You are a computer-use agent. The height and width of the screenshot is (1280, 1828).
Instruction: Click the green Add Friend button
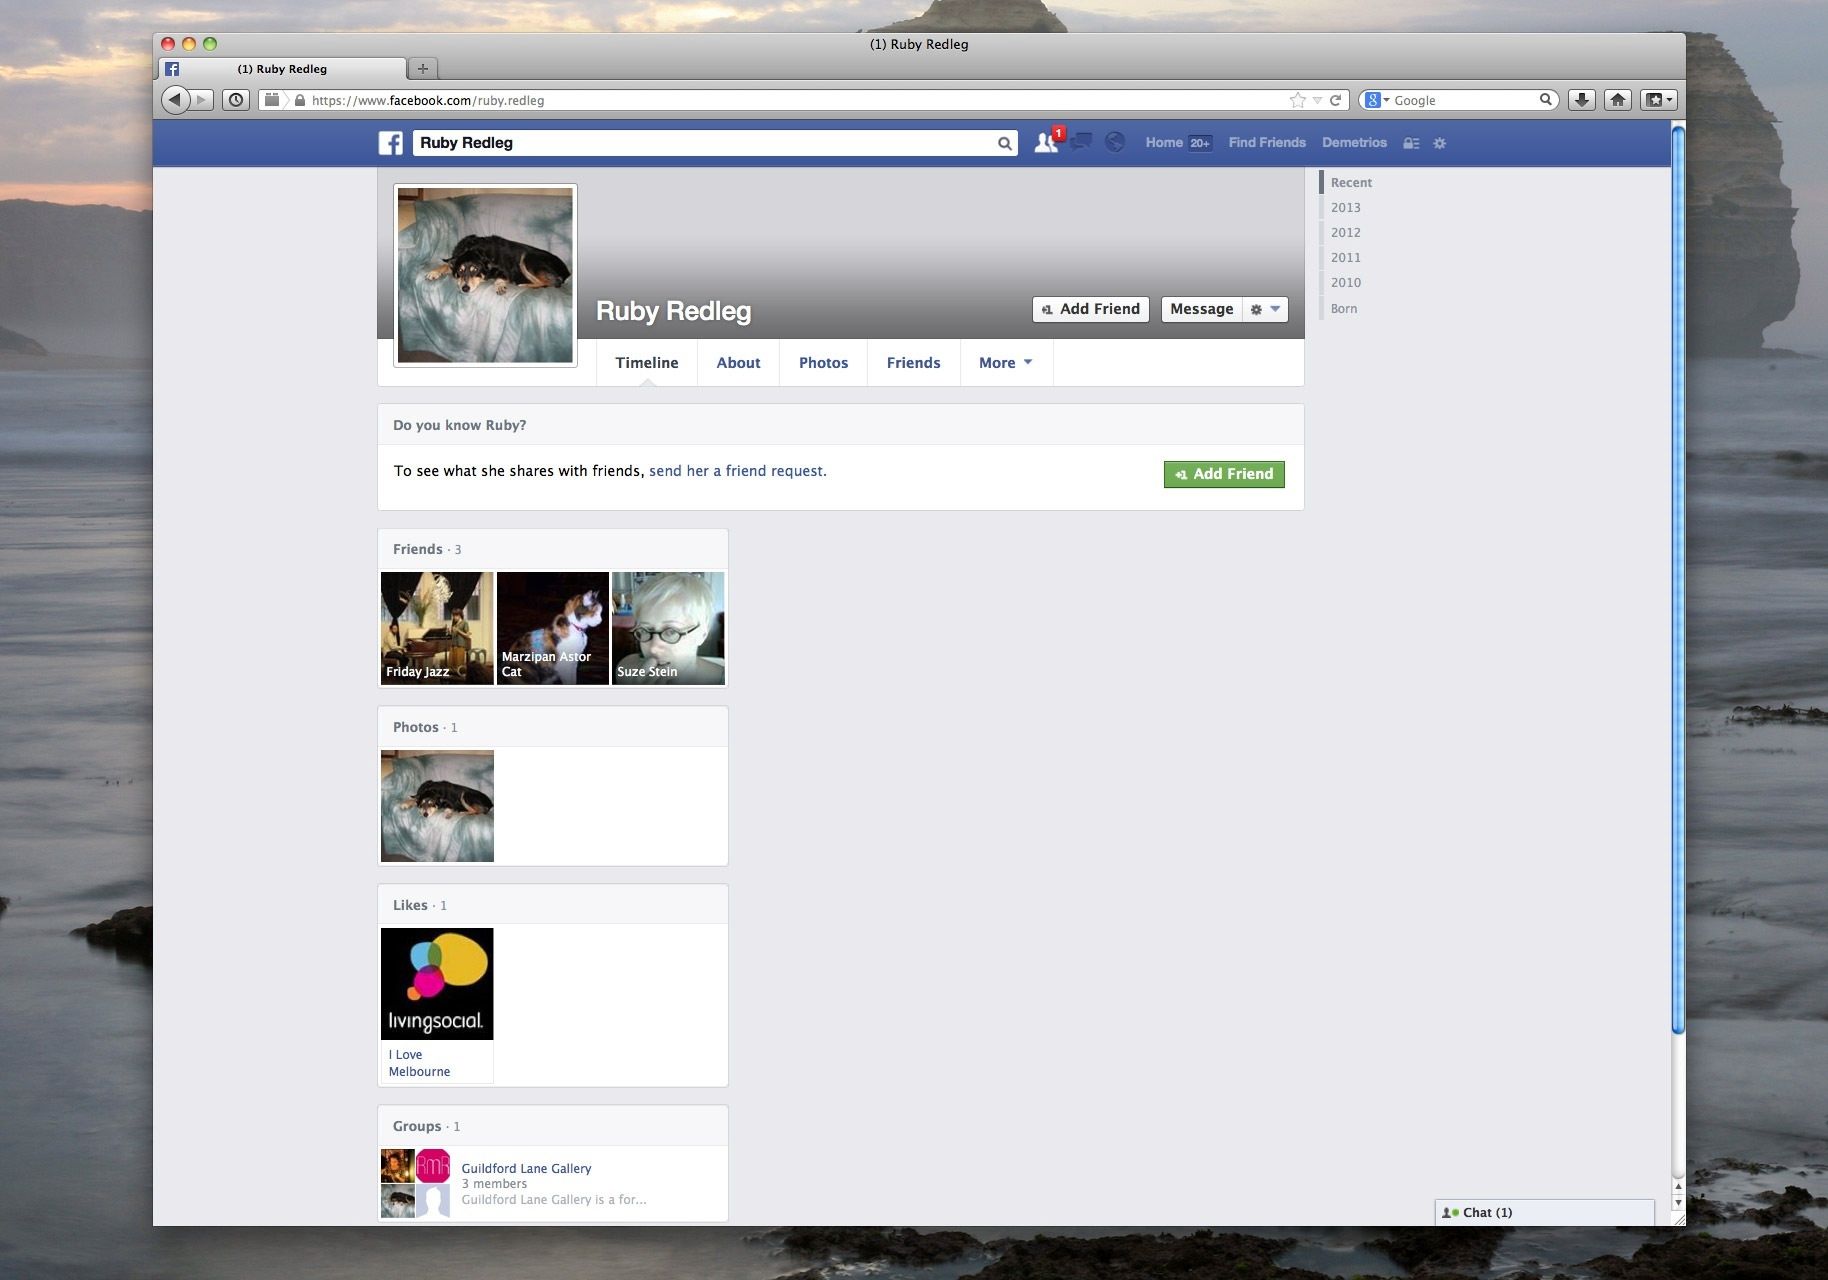click(1224, 474)
